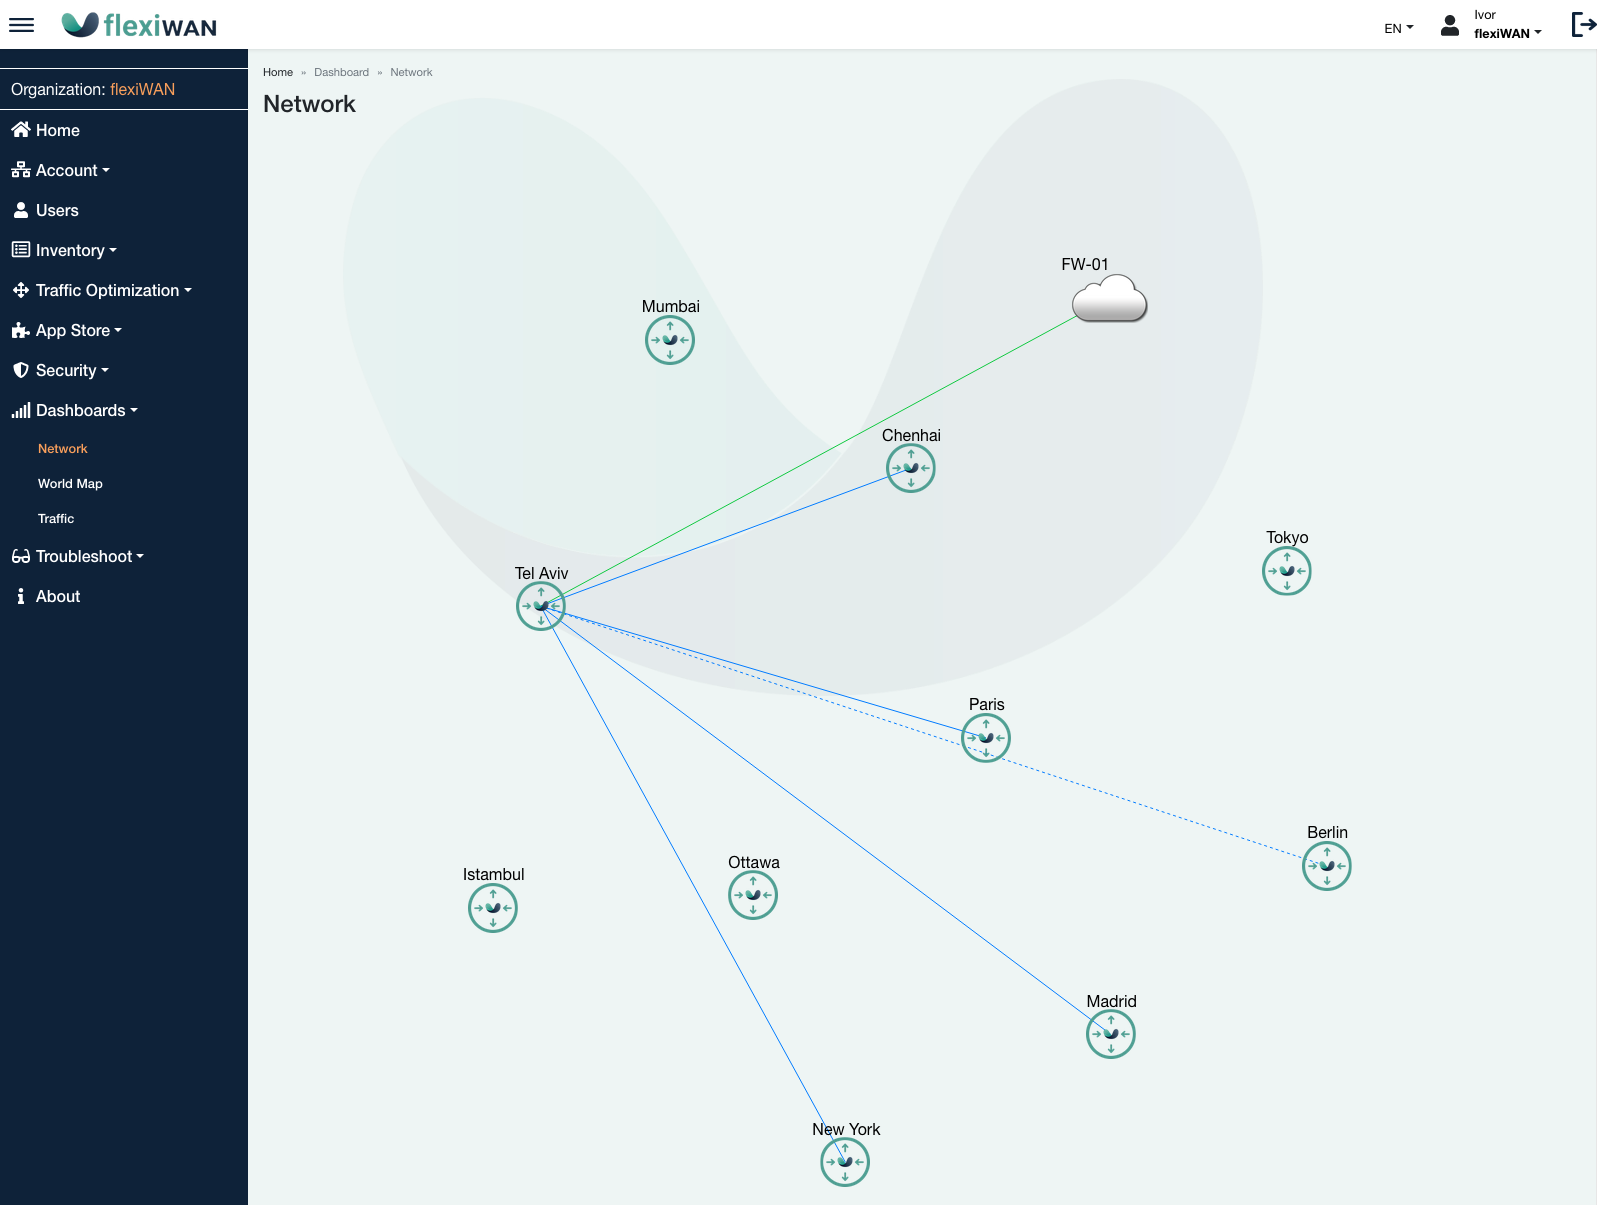Open World Map dashboard
The width and height of the screenshot is (1597, 1205).
[70, 484]
